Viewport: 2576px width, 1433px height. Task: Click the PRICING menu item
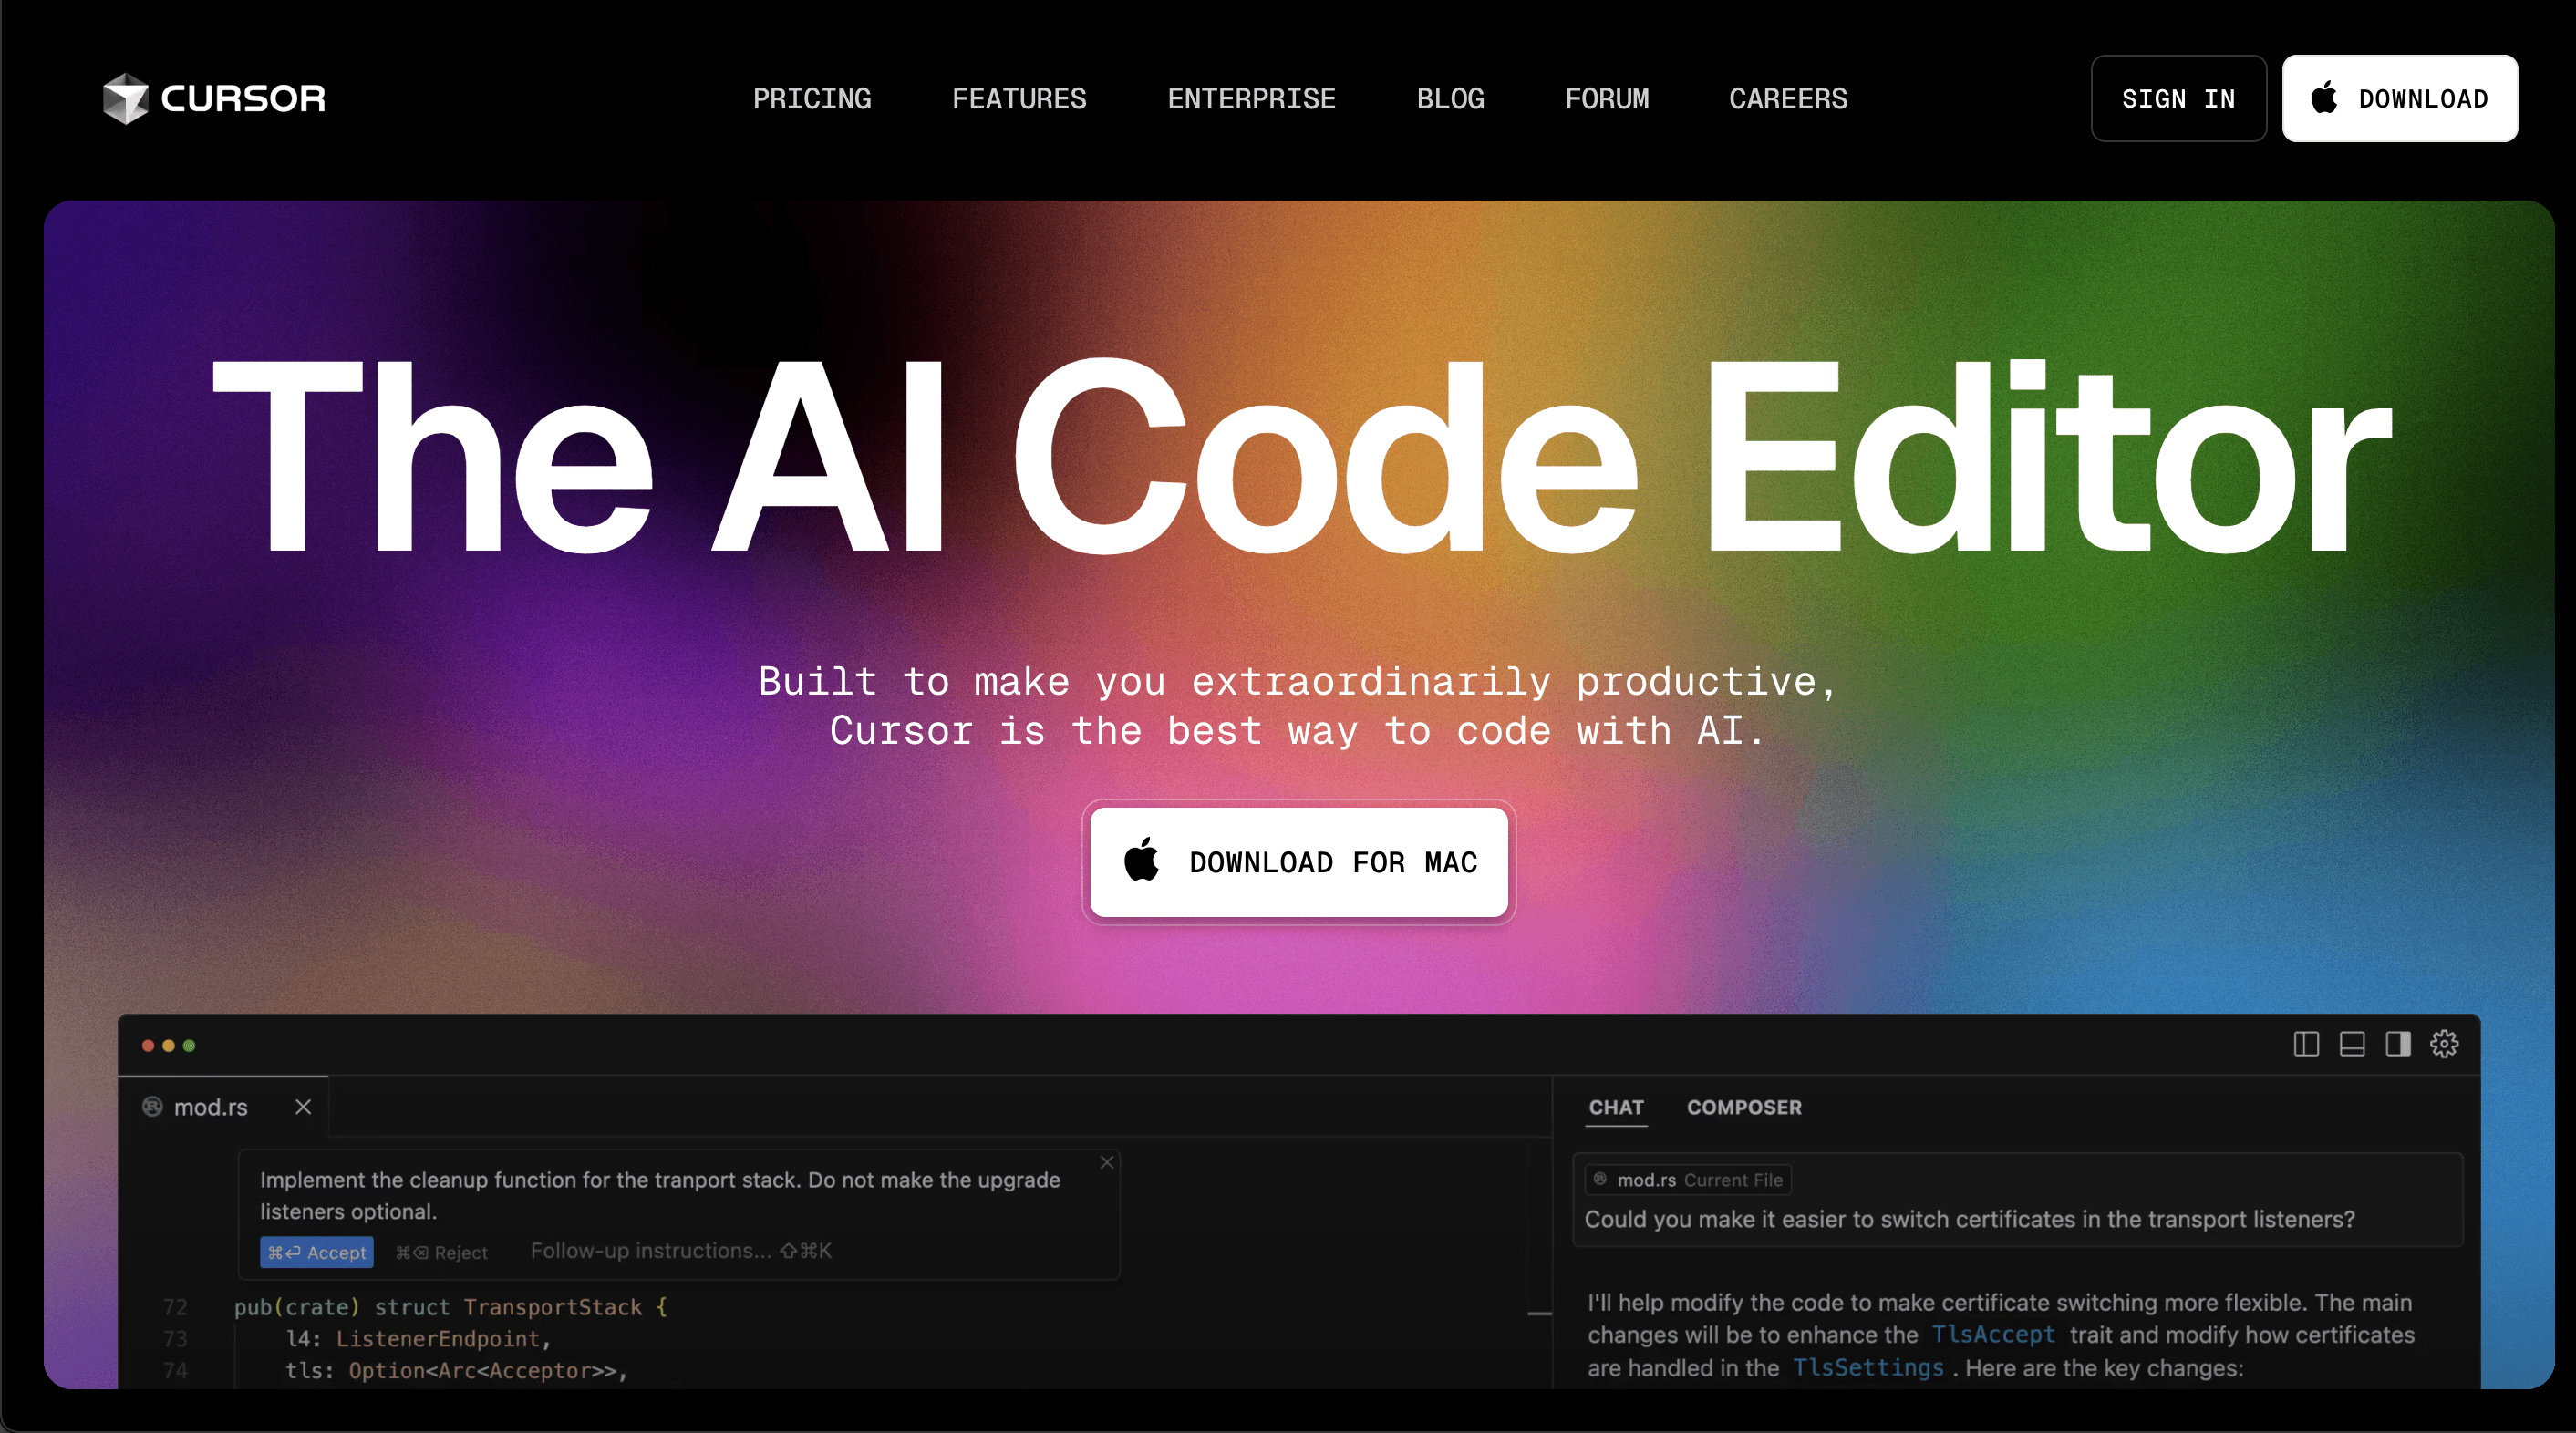click(x=812, y=98)
